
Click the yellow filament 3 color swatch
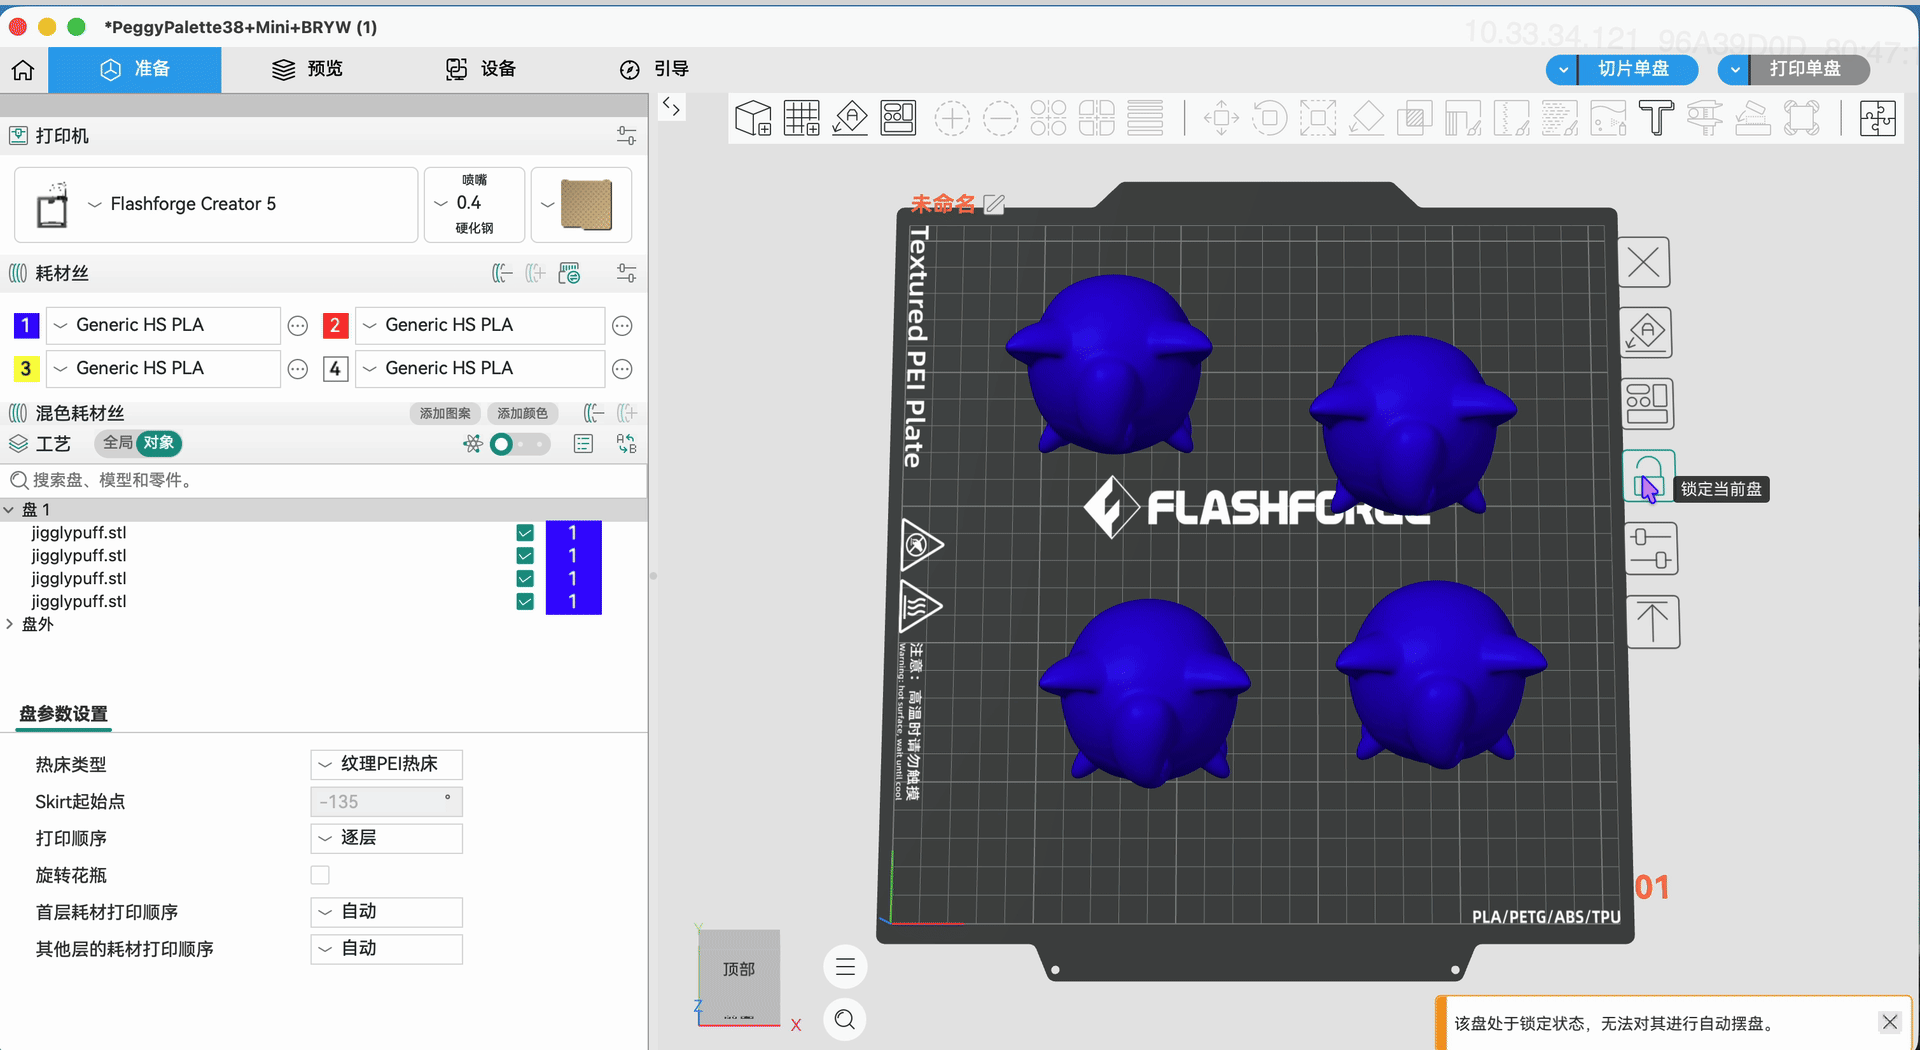26,369
